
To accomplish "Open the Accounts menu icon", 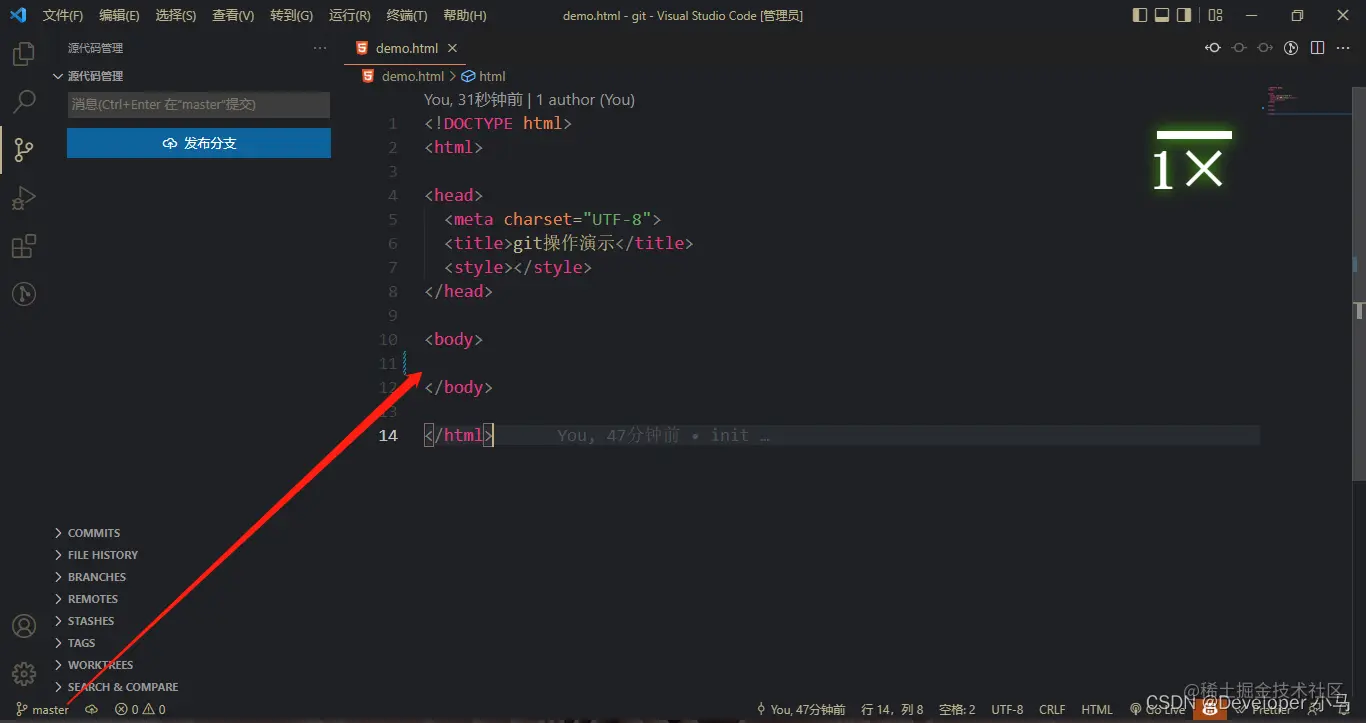I will click(x=24, y=626).
